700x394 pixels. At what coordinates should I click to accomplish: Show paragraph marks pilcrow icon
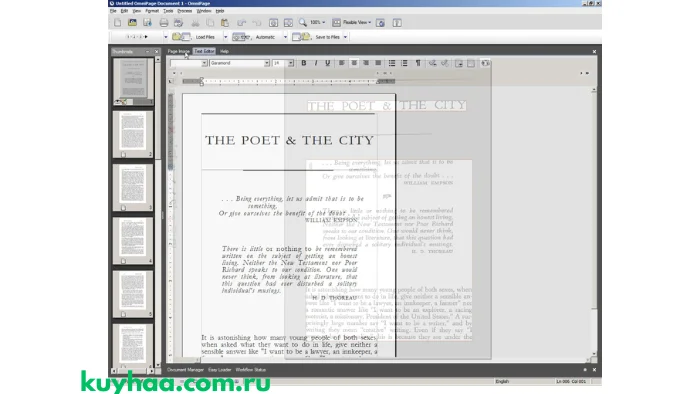coord(418,63)
